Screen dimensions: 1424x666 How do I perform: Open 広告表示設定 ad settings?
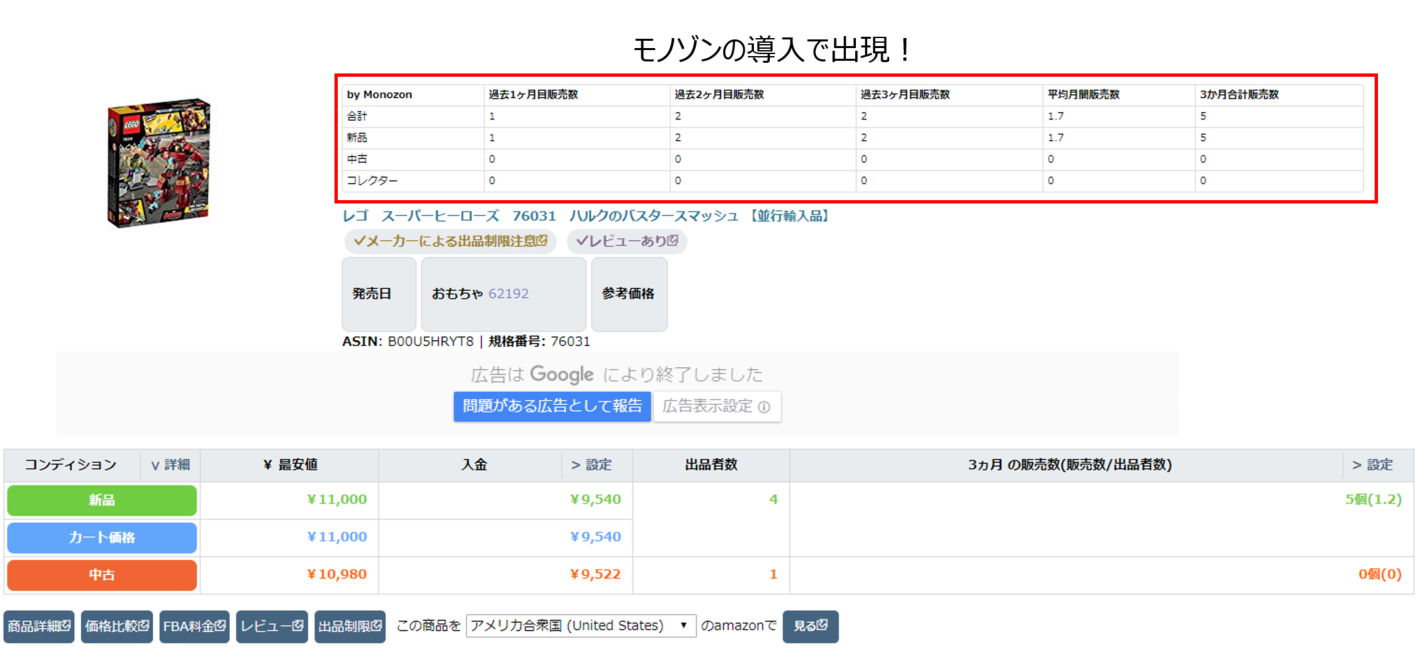[717, 406]
